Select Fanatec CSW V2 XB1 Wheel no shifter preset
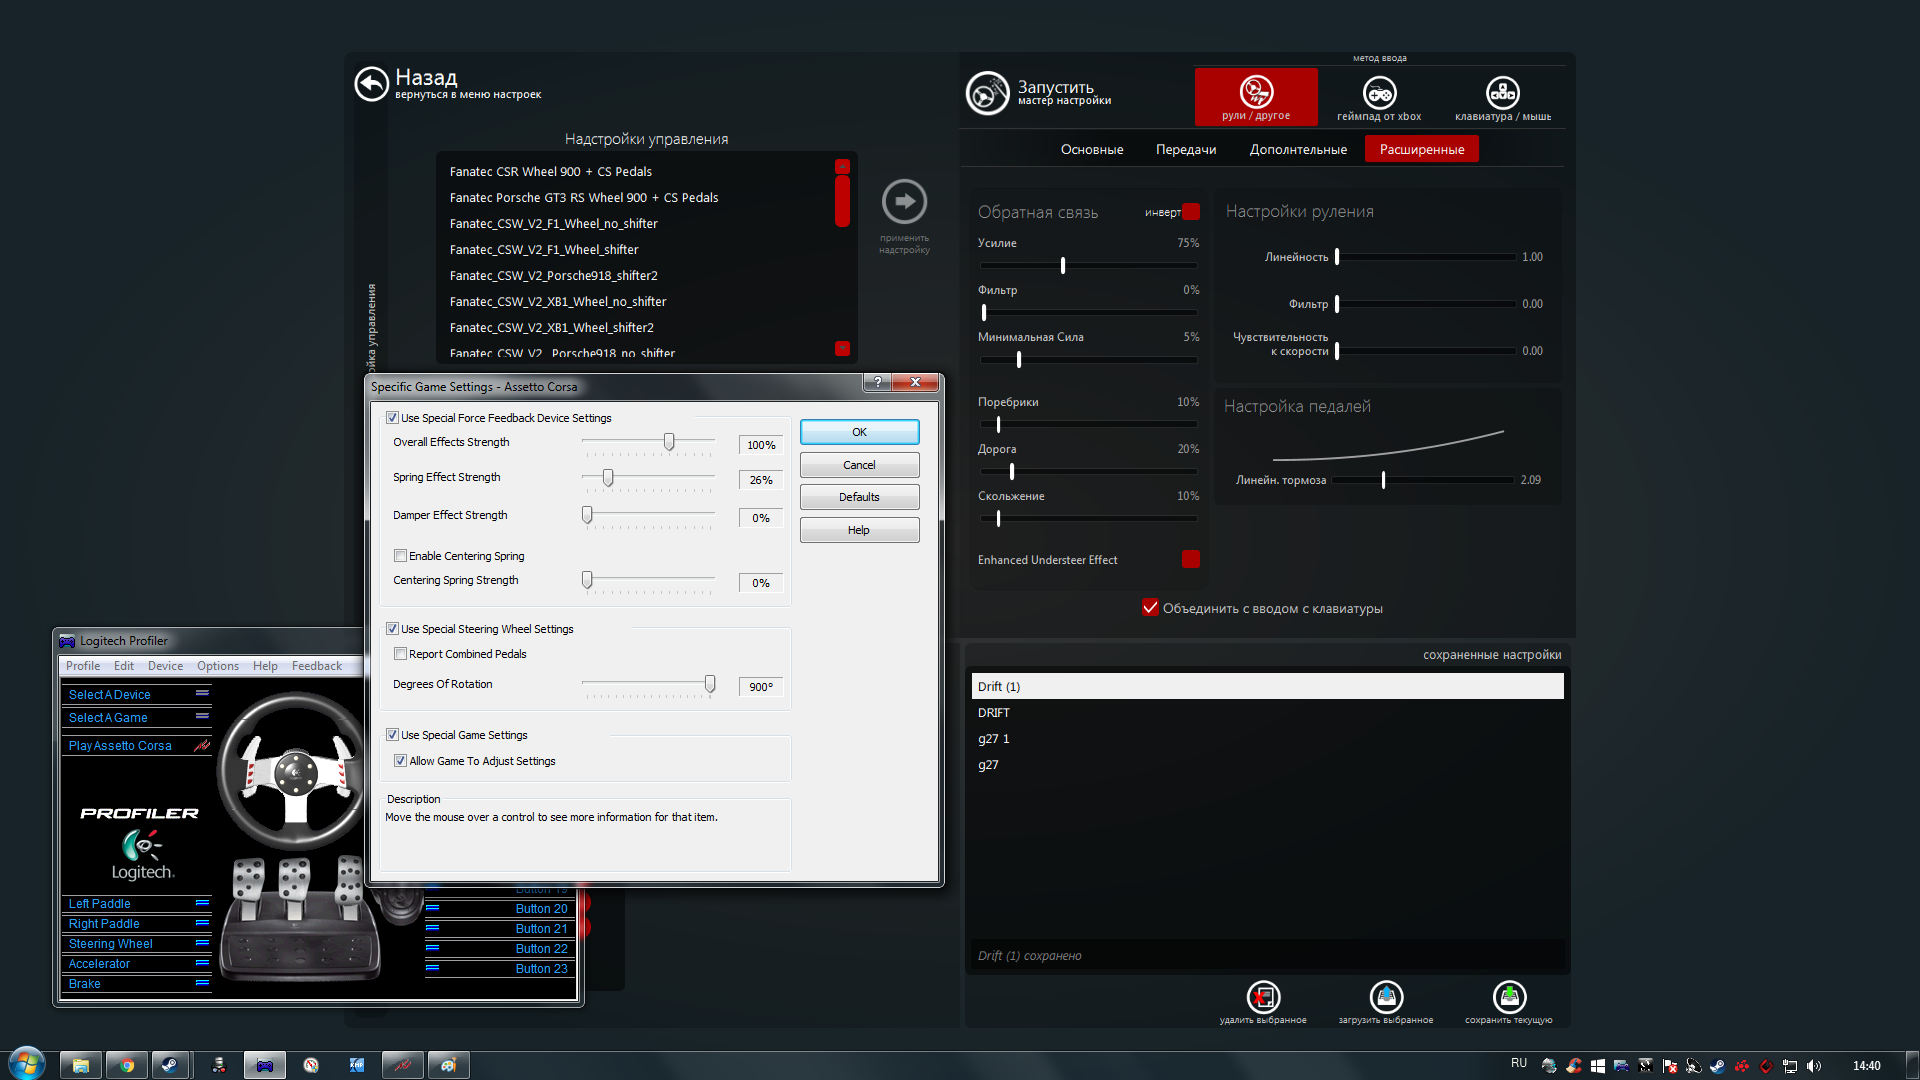The image size is (1920, 1080). point(556,301)
